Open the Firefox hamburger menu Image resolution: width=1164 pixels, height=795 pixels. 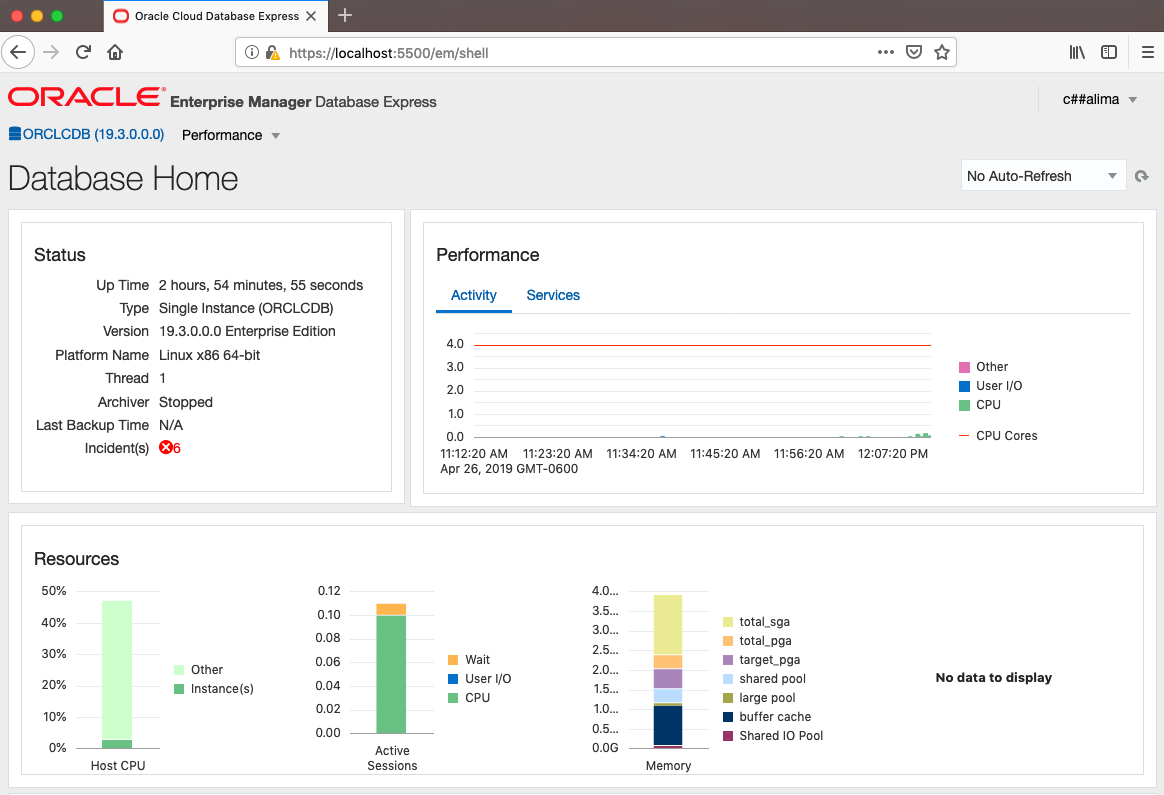[x=1147, y=52]
